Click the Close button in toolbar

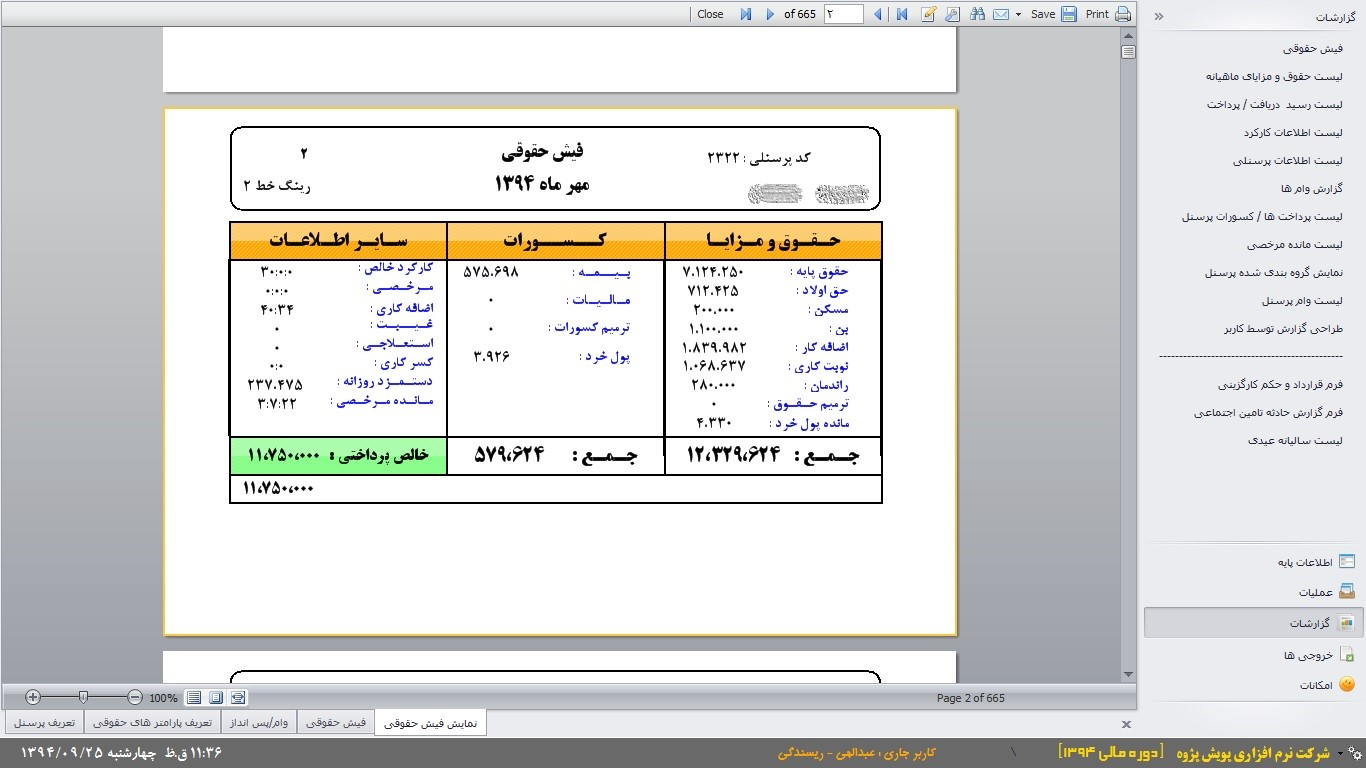(x=710, y=14)
